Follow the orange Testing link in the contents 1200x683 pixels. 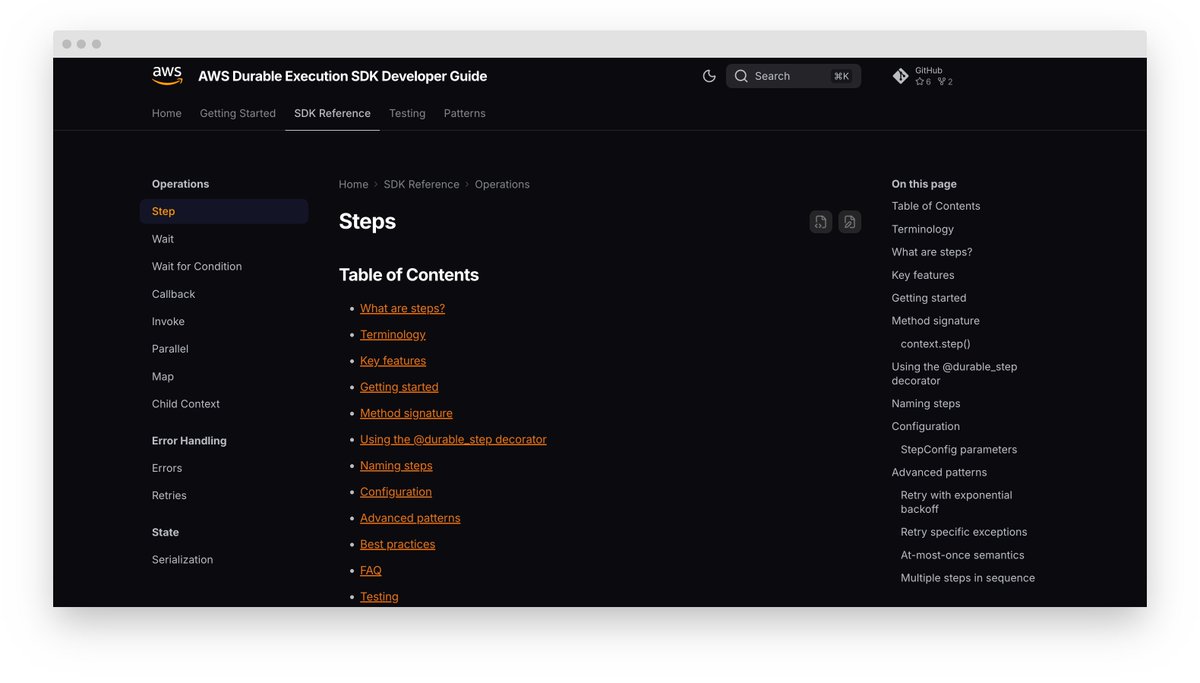(379, 597)
